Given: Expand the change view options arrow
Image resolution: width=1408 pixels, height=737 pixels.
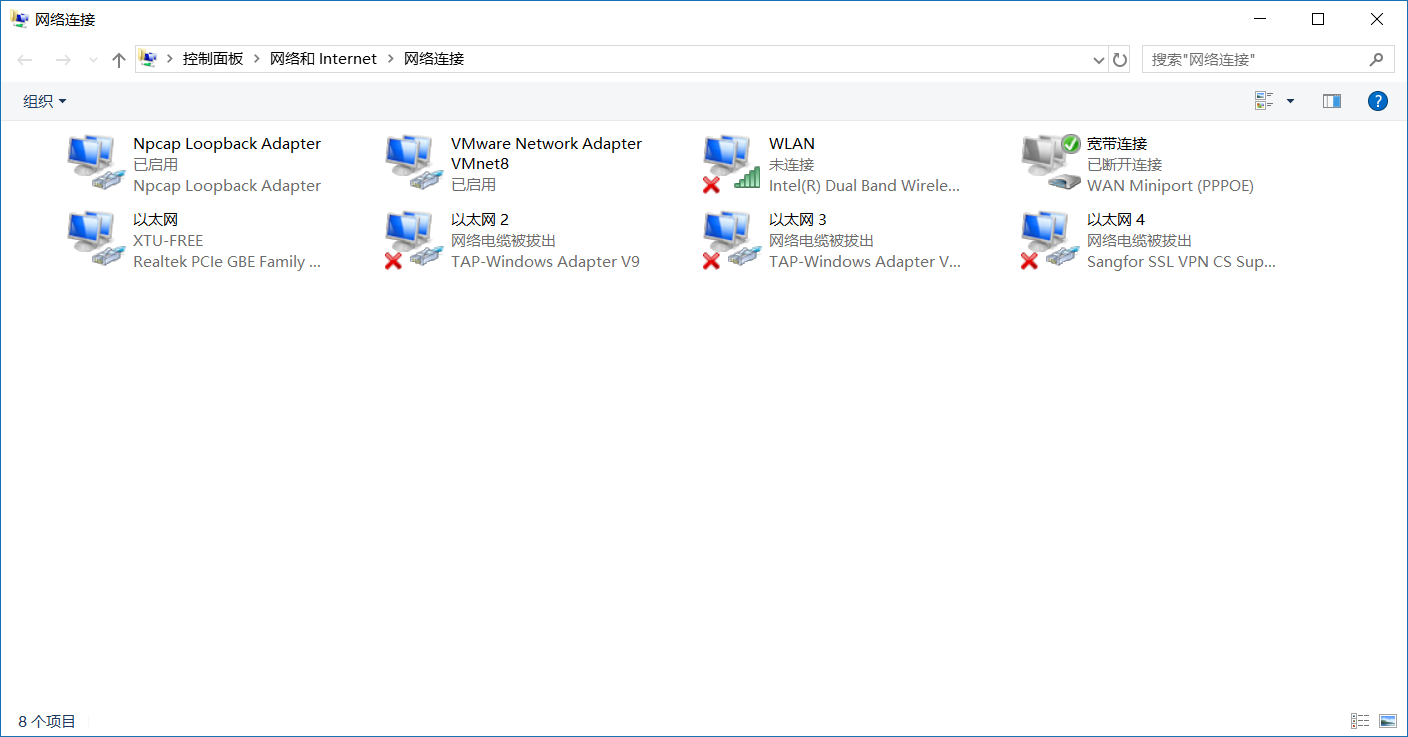Looking at the screenshot, I should click(1290, 101).
